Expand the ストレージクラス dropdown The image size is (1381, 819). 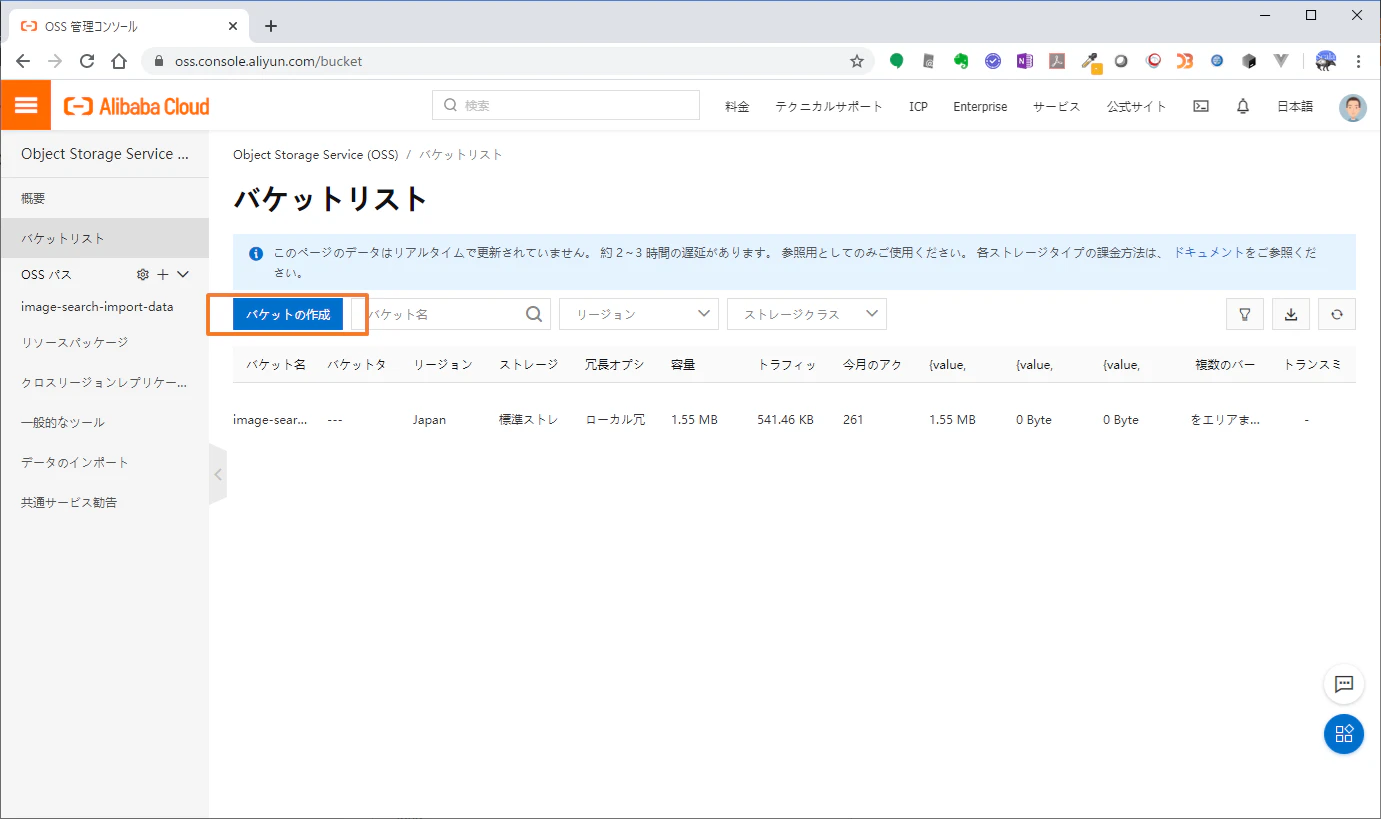click(807, 314)
